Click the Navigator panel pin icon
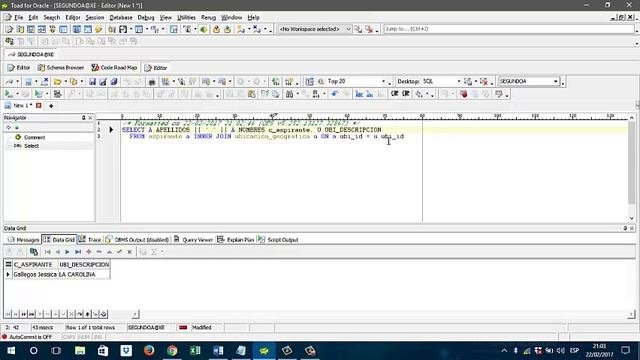 point(84,118)
